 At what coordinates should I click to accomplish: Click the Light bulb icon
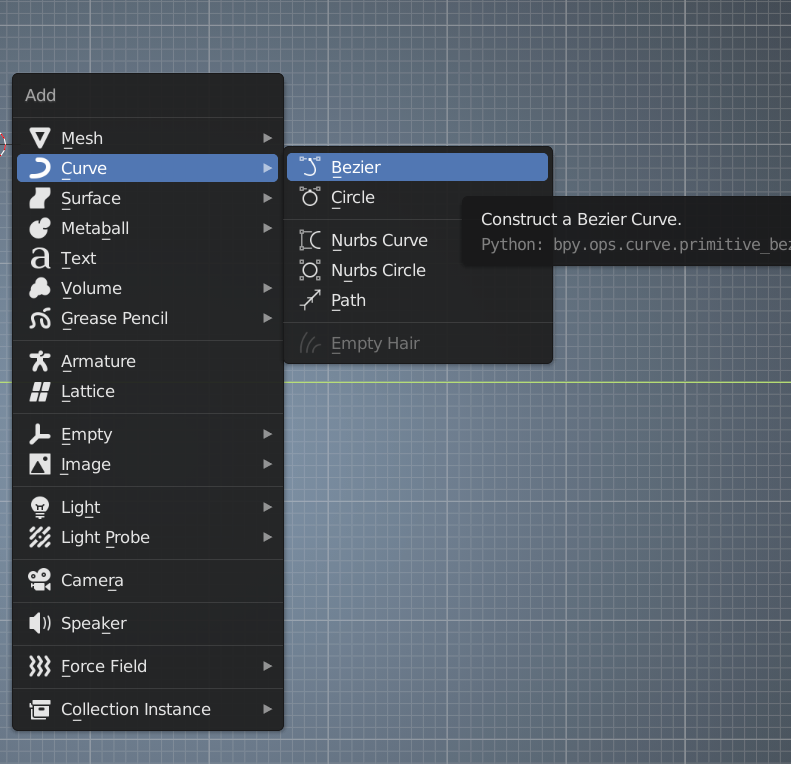pyautogui.click(x=40, y=507)
